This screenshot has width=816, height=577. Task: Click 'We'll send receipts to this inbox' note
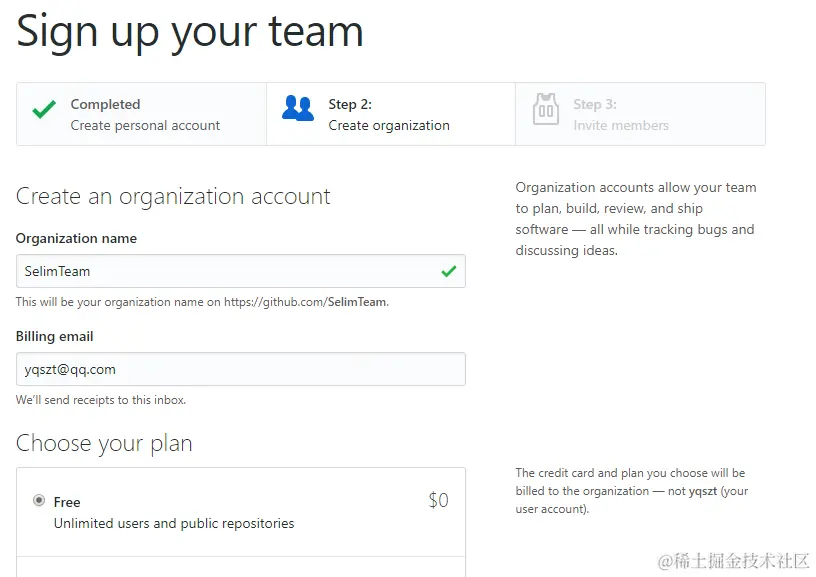[101, 400]
